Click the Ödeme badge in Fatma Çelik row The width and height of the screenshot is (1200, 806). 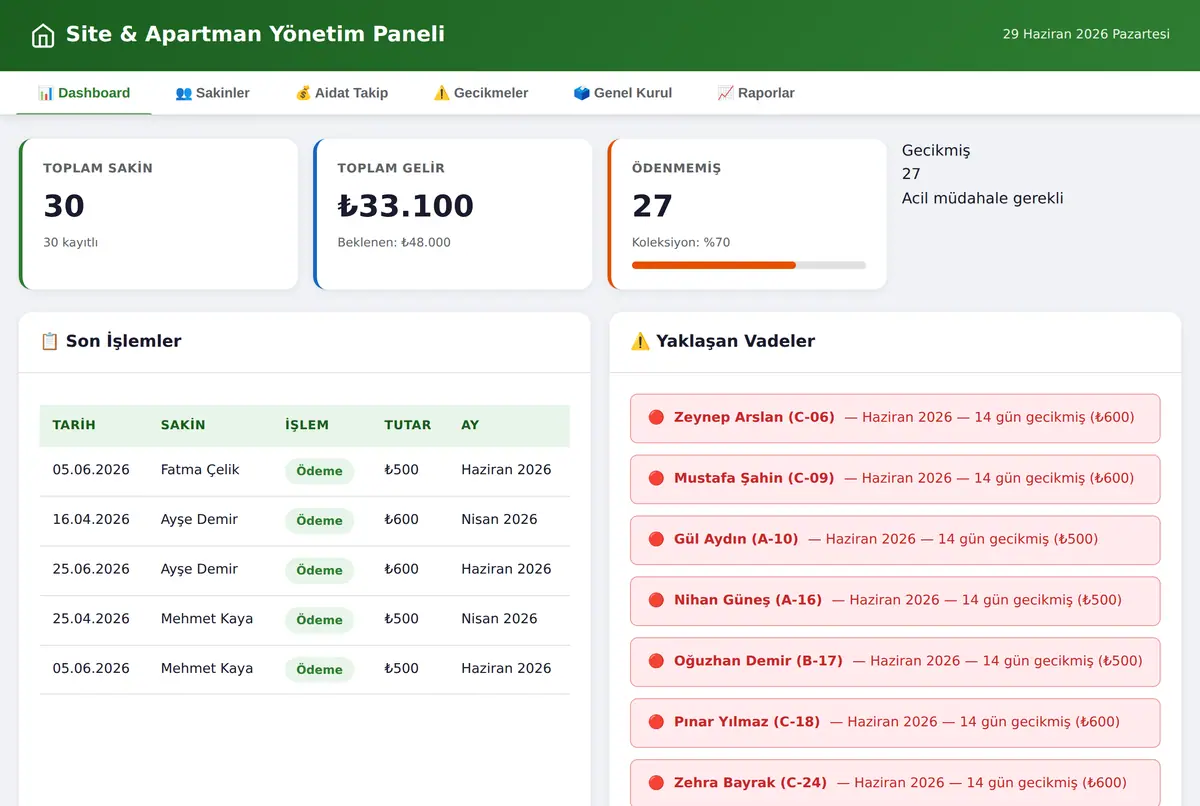pyautogui.click(x=320, y=471)
